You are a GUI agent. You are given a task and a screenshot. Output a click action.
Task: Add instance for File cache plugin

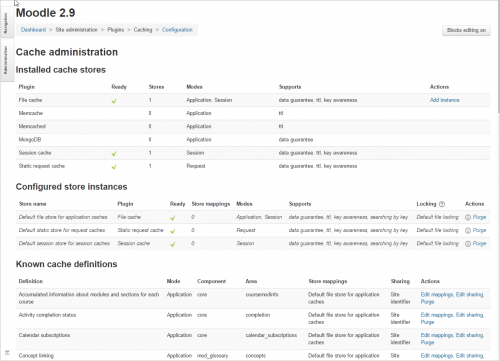tap(444, 100)
